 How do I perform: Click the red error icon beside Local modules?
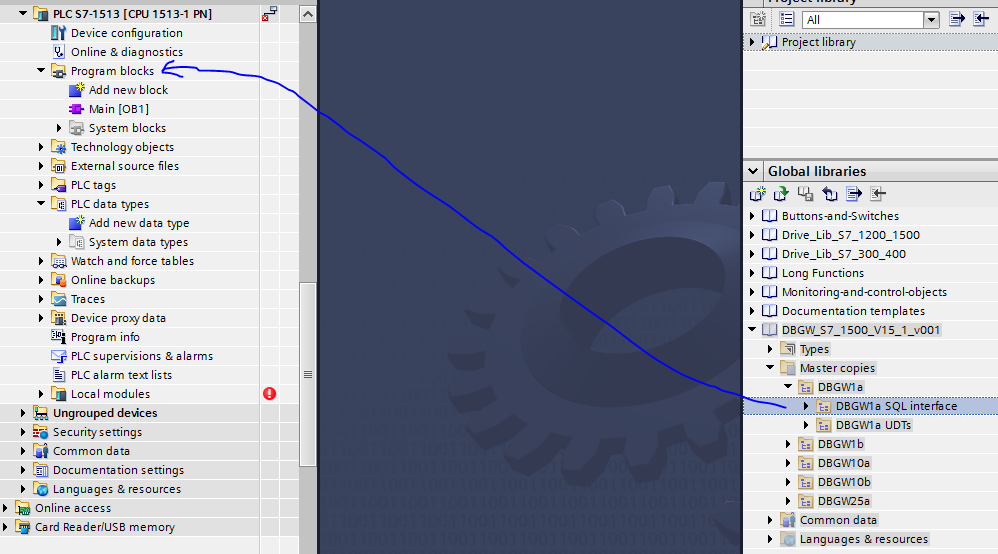click(x=269, y=394)
